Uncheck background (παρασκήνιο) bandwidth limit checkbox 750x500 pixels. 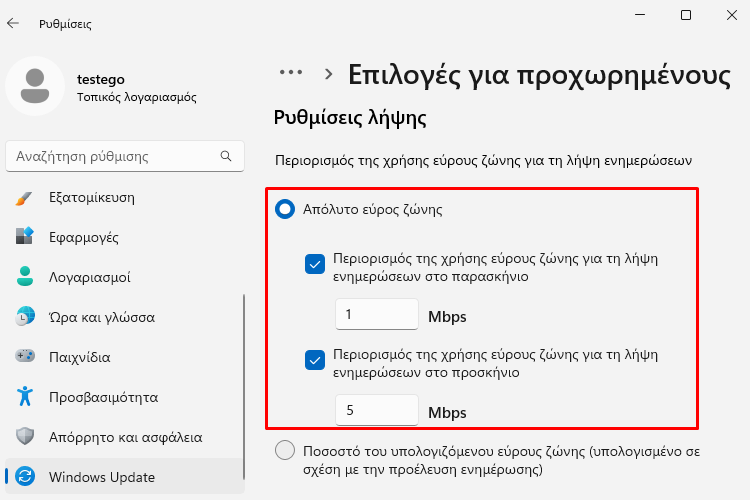point(315,264)
